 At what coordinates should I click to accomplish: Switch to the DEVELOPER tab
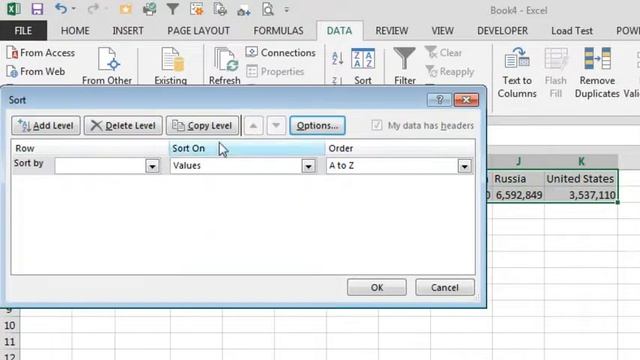pos(502,31)
